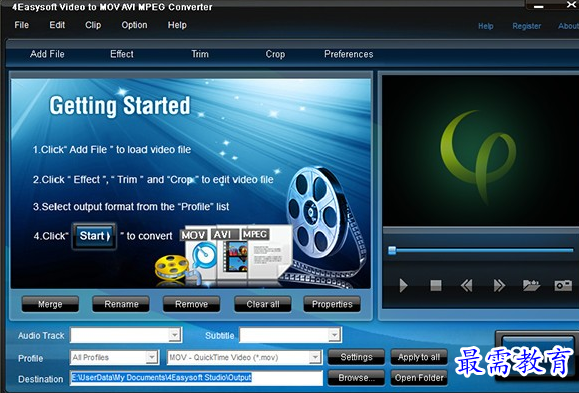Viewport: 579px width, 393px height.
Task: Open file Properties button
Action: [332, 304]
